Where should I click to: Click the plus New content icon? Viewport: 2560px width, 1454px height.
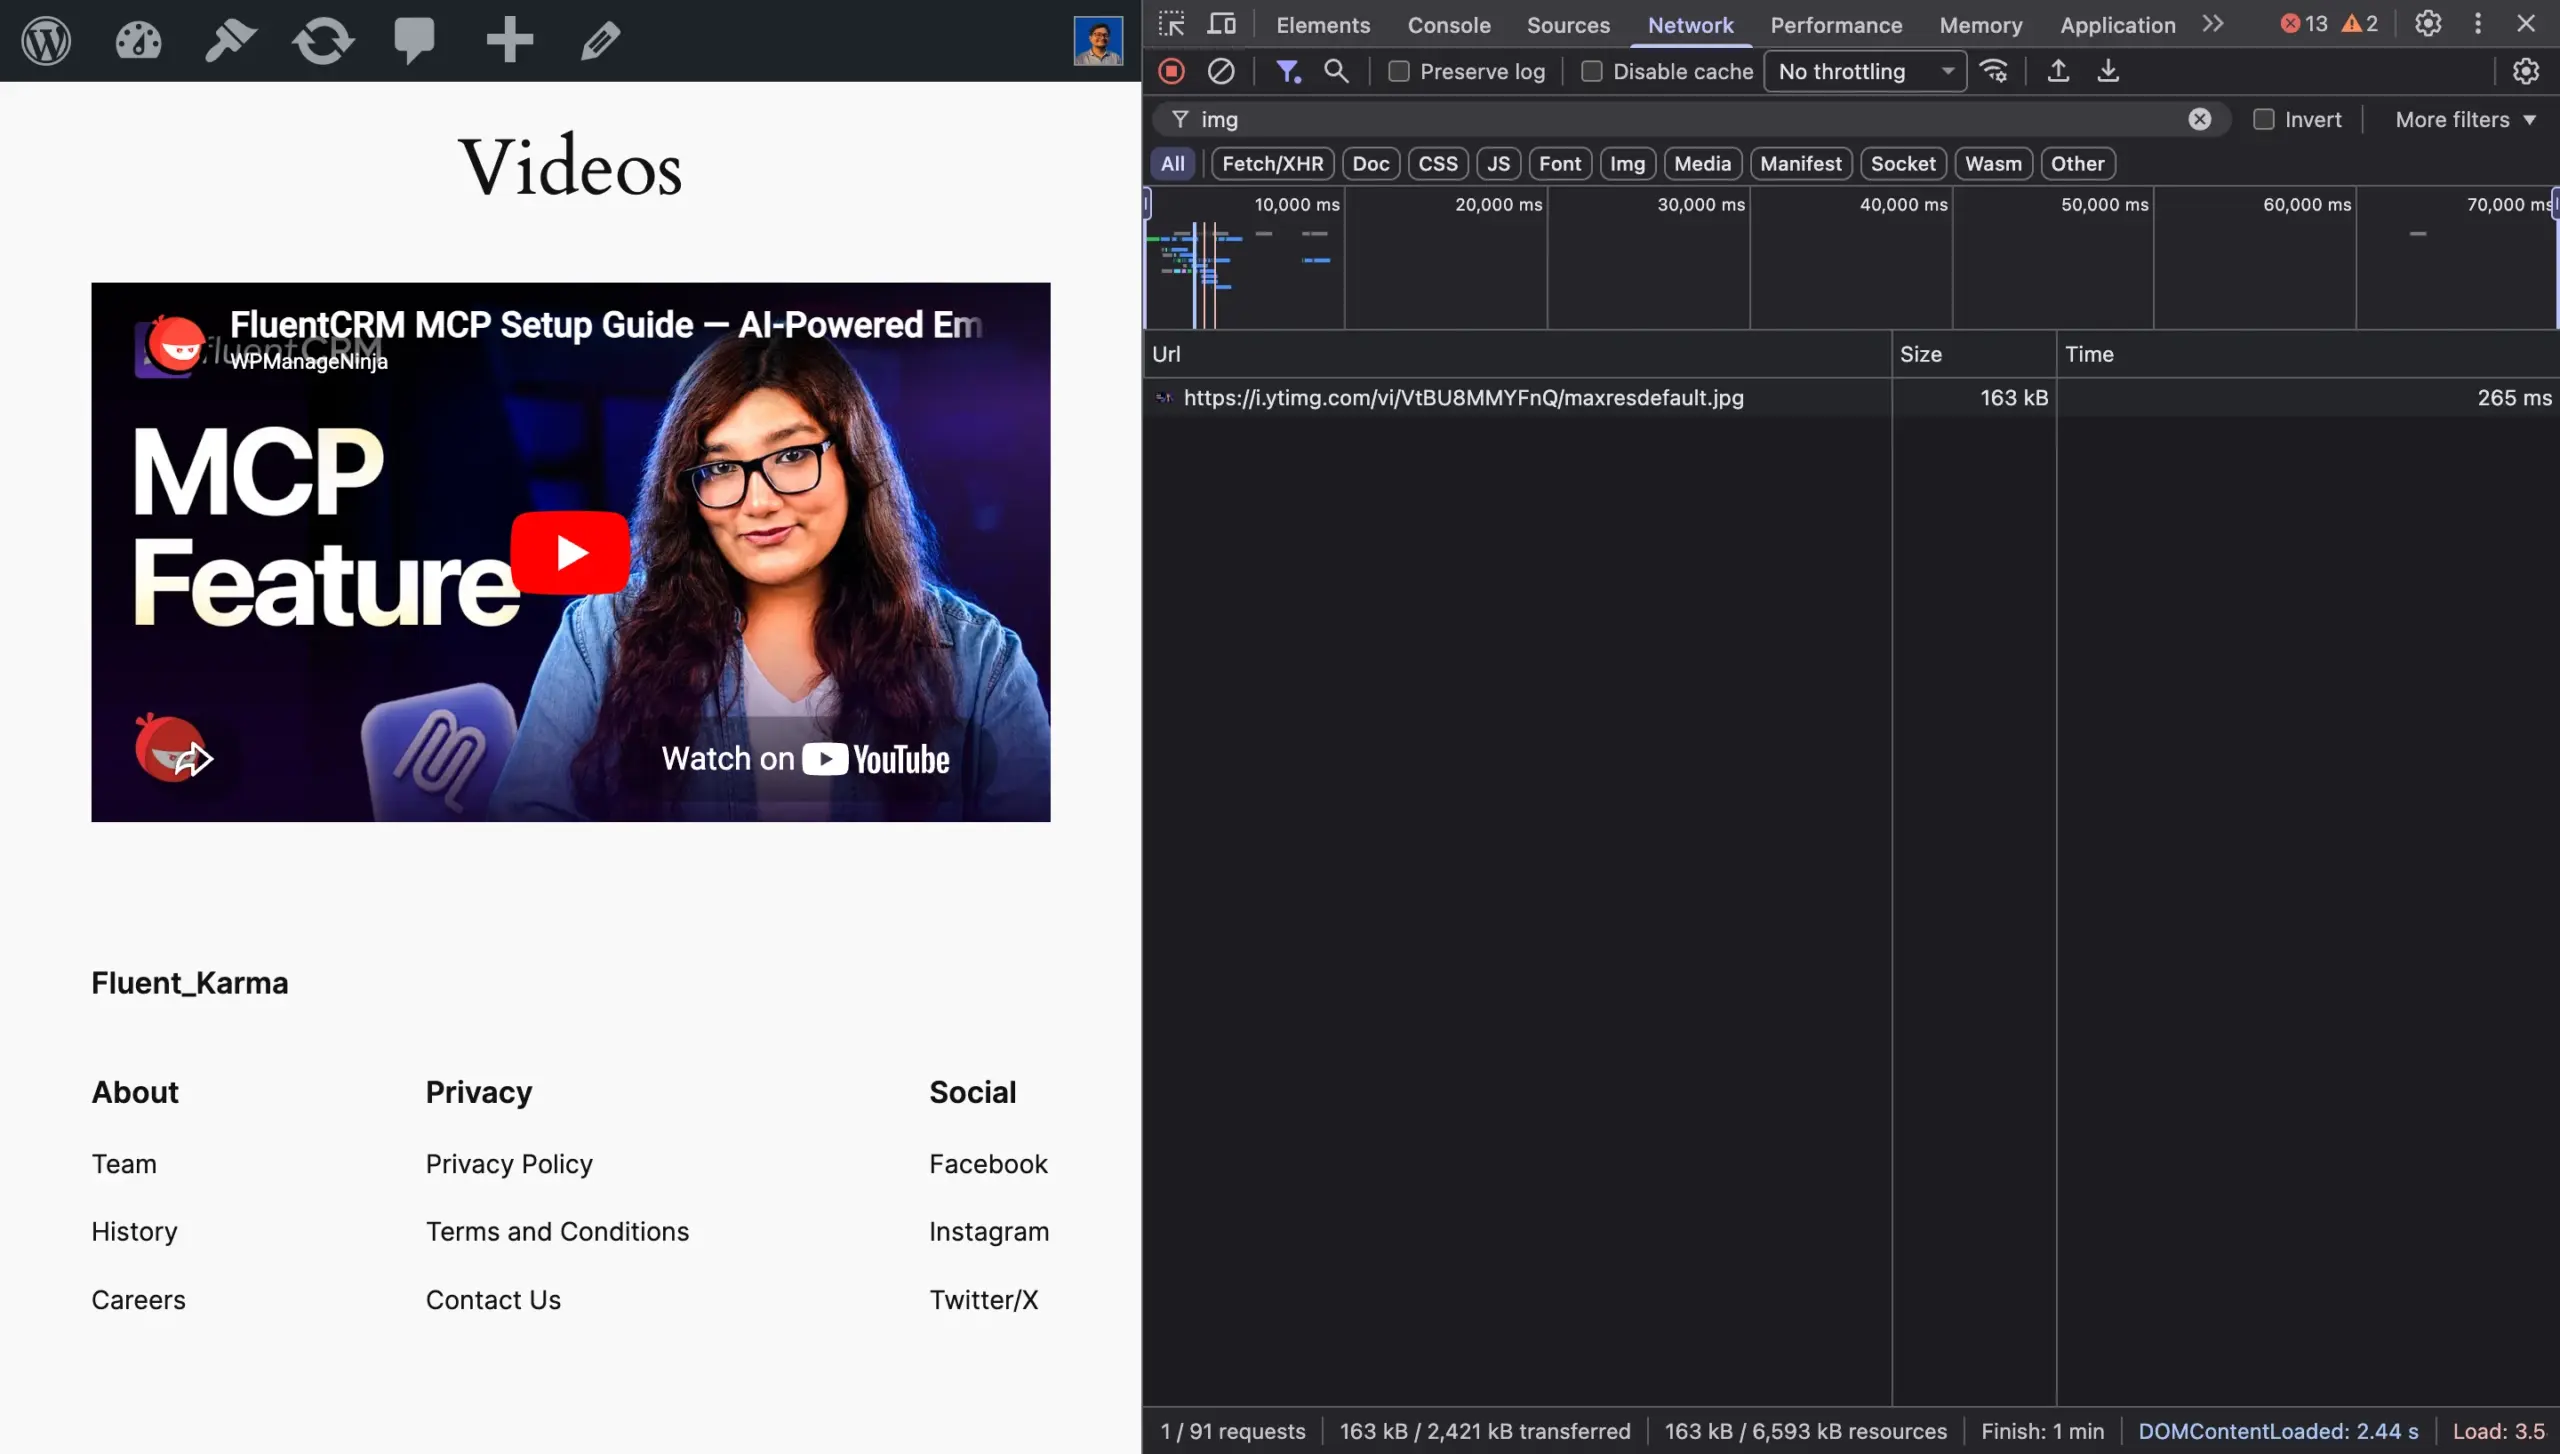click(509, 40)
